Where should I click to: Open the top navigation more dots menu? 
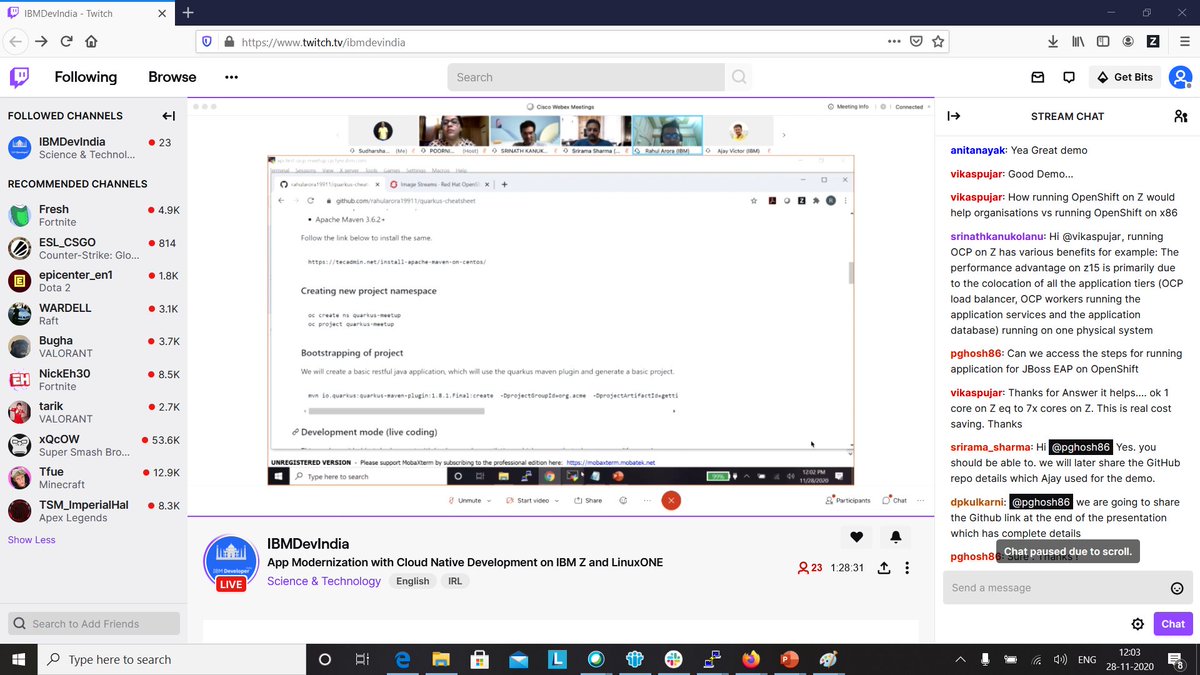coord(231,77)
